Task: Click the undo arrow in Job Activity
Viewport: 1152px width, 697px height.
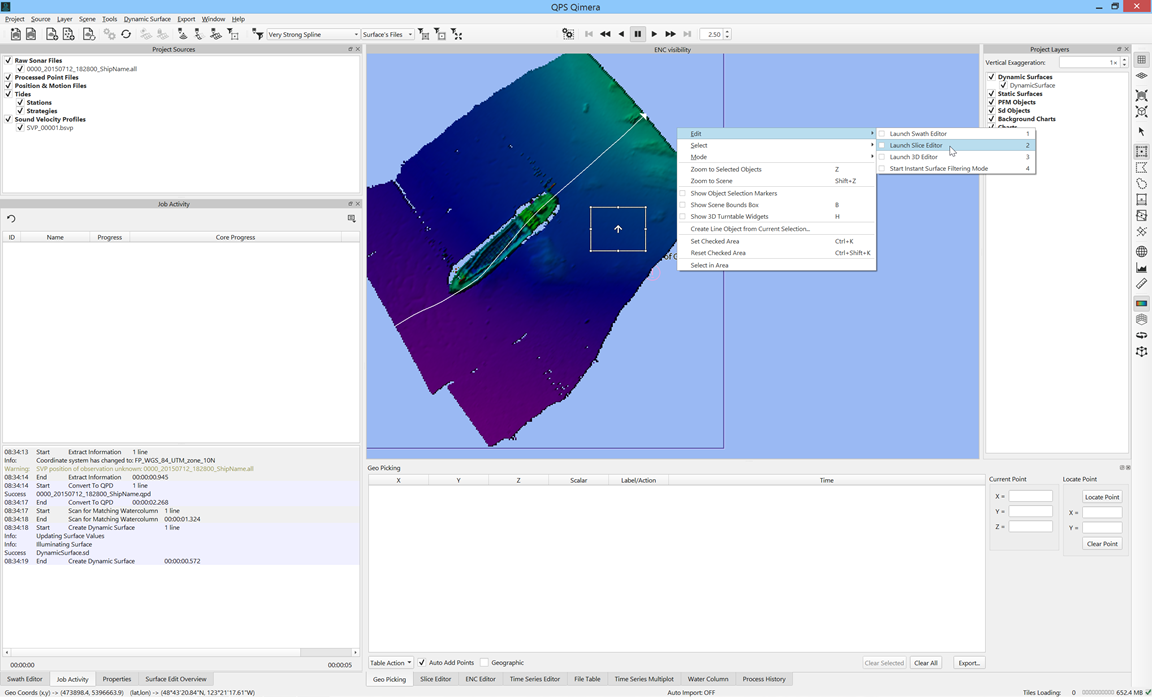Action: click(11, 218)
